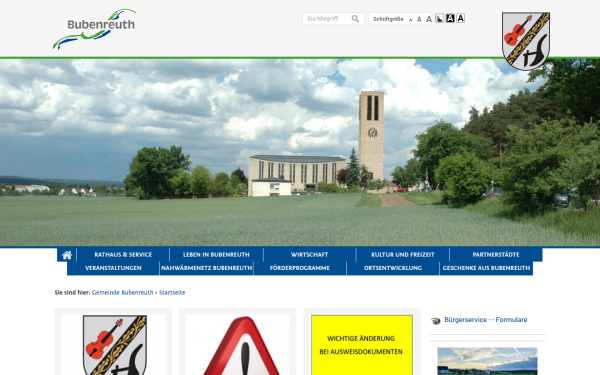
Task: Open the landscape photo thumbnail in sidebar
Action: (488, 361)
